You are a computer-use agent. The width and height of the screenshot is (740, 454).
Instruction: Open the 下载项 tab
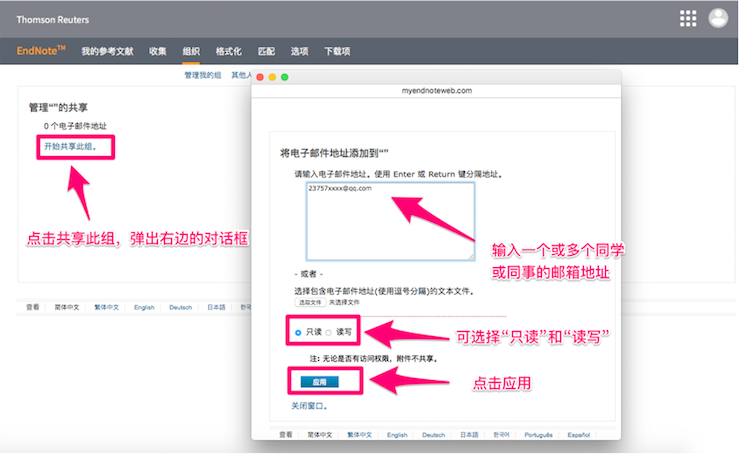pos(337,51)
